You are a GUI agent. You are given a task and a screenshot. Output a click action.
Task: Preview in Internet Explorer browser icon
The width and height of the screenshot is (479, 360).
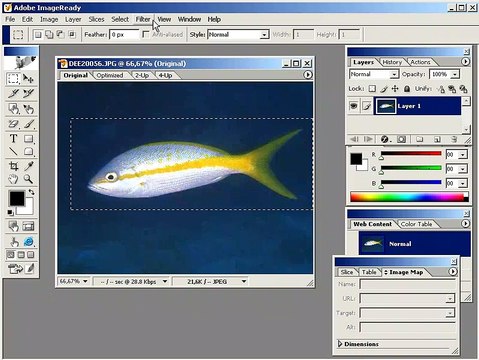coord(29,241)
